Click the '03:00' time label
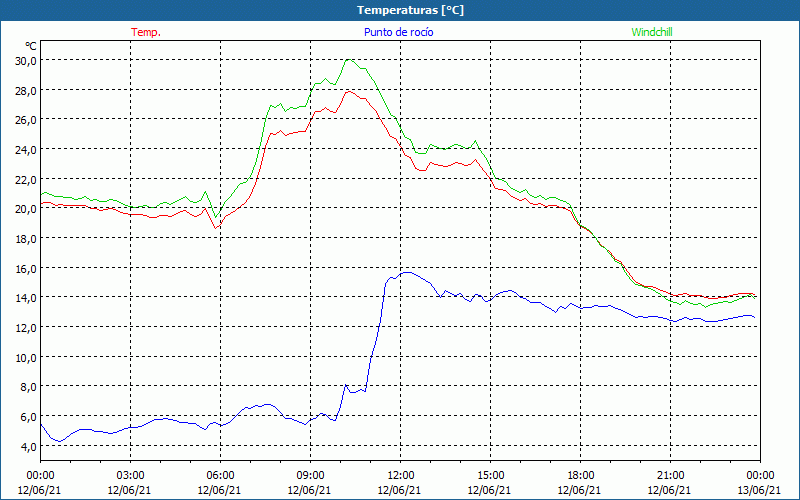Viewport: 800px width, 500px height. pyautogui.click(x=130, y=476)
